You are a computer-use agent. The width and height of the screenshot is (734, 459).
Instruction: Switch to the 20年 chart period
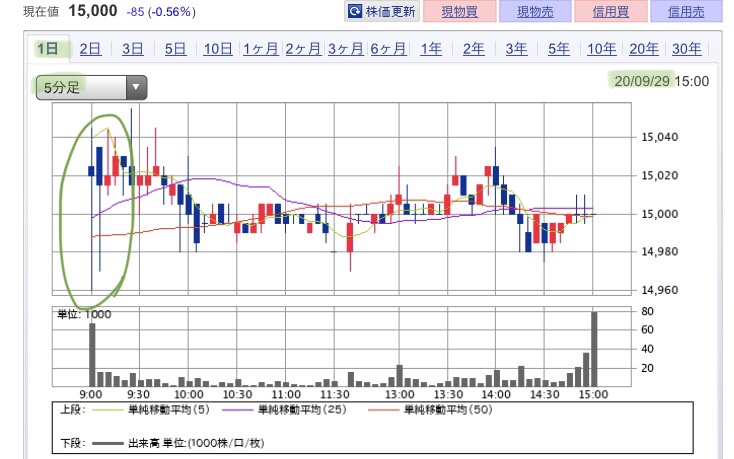pos(644,49)
